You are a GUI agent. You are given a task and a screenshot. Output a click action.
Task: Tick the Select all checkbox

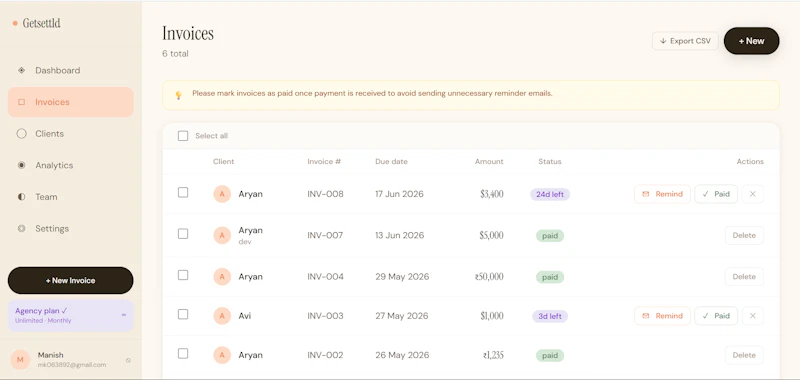[183, 136]
